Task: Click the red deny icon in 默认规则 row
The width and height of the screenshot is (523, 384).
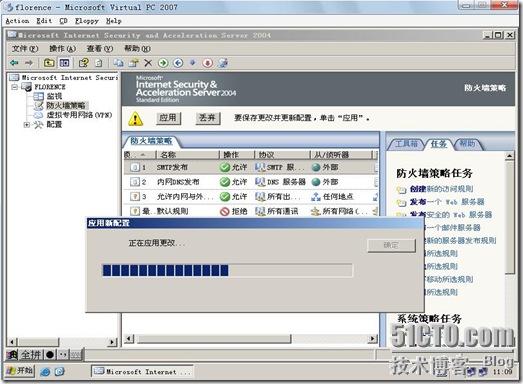Action: coord(225,211)
